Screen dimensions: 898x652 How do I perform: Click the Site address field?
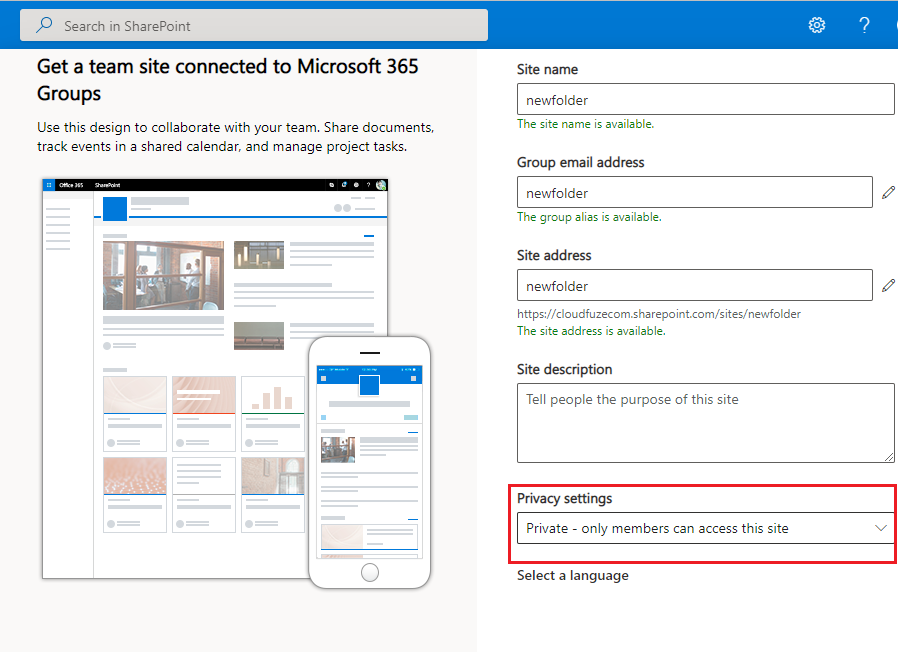(x=695, y=285)
